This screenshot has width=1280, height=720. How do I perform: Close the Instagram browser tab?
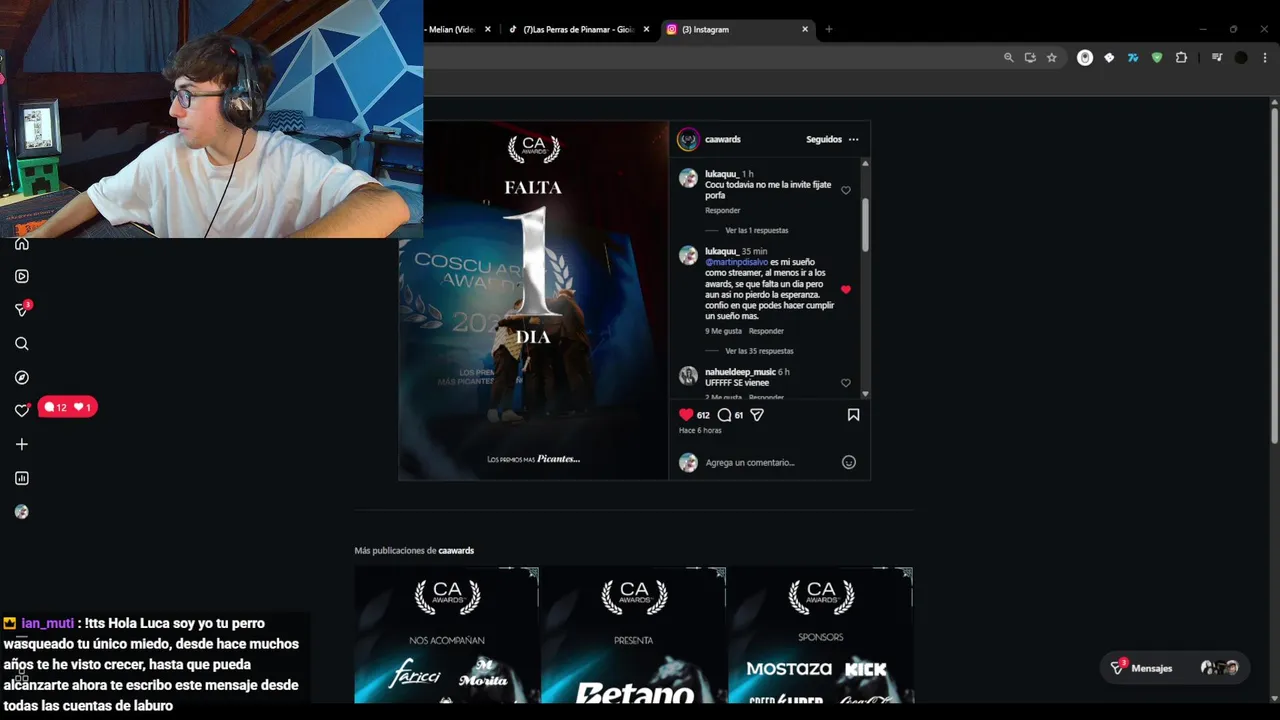pyautogui.click(x=805, y=29)
